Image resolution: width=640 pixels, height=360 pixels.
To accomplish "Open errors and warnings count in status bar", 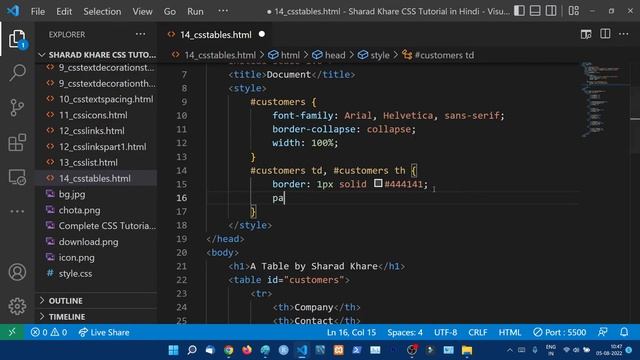I will click(49, 332).
